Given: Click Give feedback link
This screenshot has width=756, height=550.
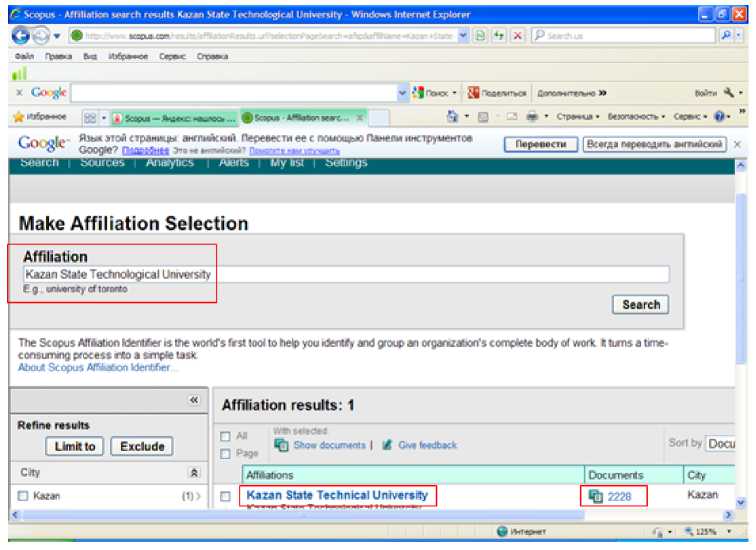Looking at the screenshot, I should pyautogui.click(x=427, y=445).
